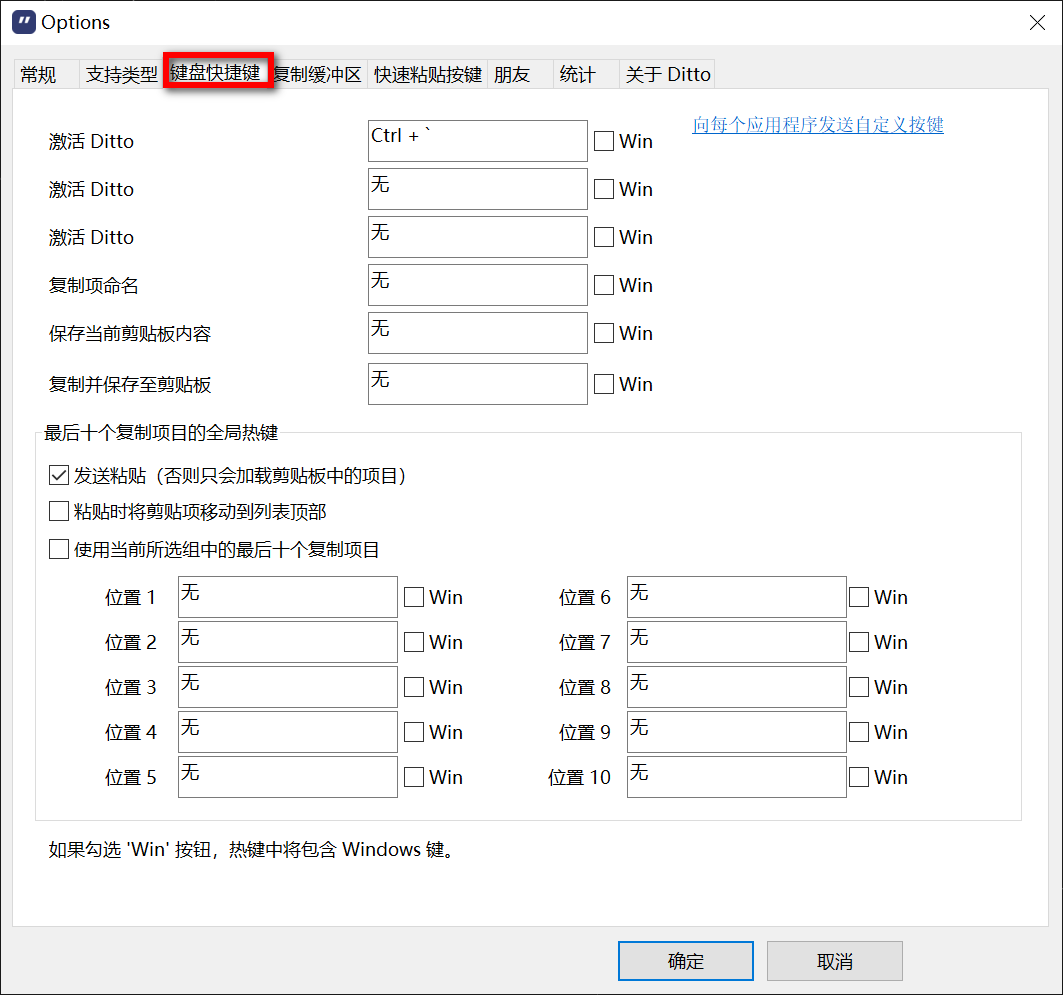Image resolution: width=1063 pixels, height=995 pixels.
Task: Enable Win checkbox next to Ctrl + ` hotkey
Action: [x=604, y=141]
